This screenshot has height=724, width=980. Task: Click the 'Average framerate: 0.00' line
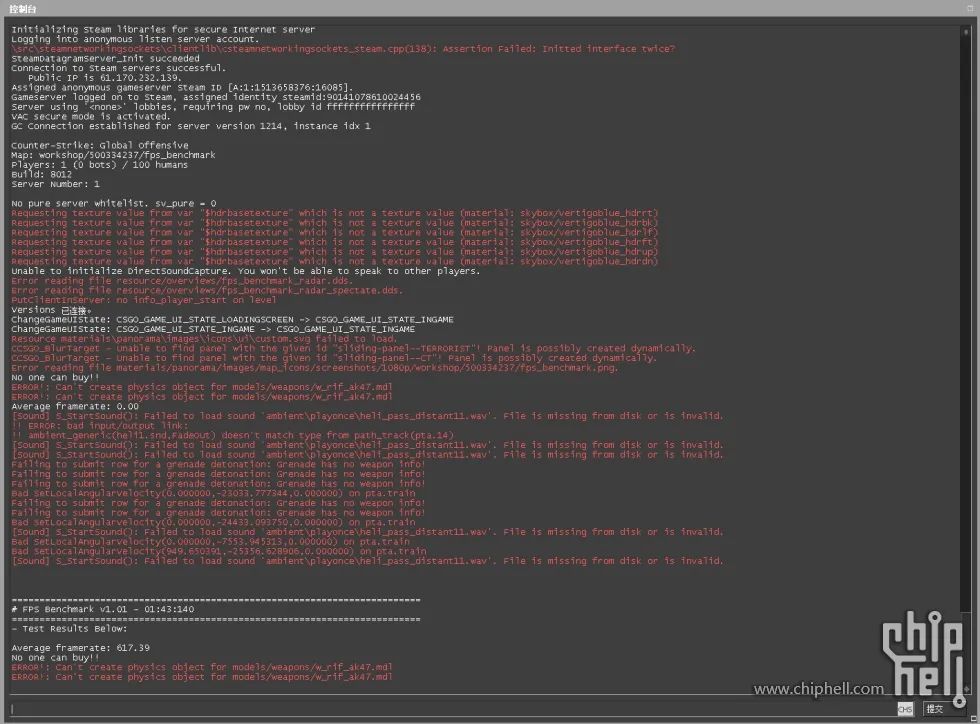pos(75,406)
